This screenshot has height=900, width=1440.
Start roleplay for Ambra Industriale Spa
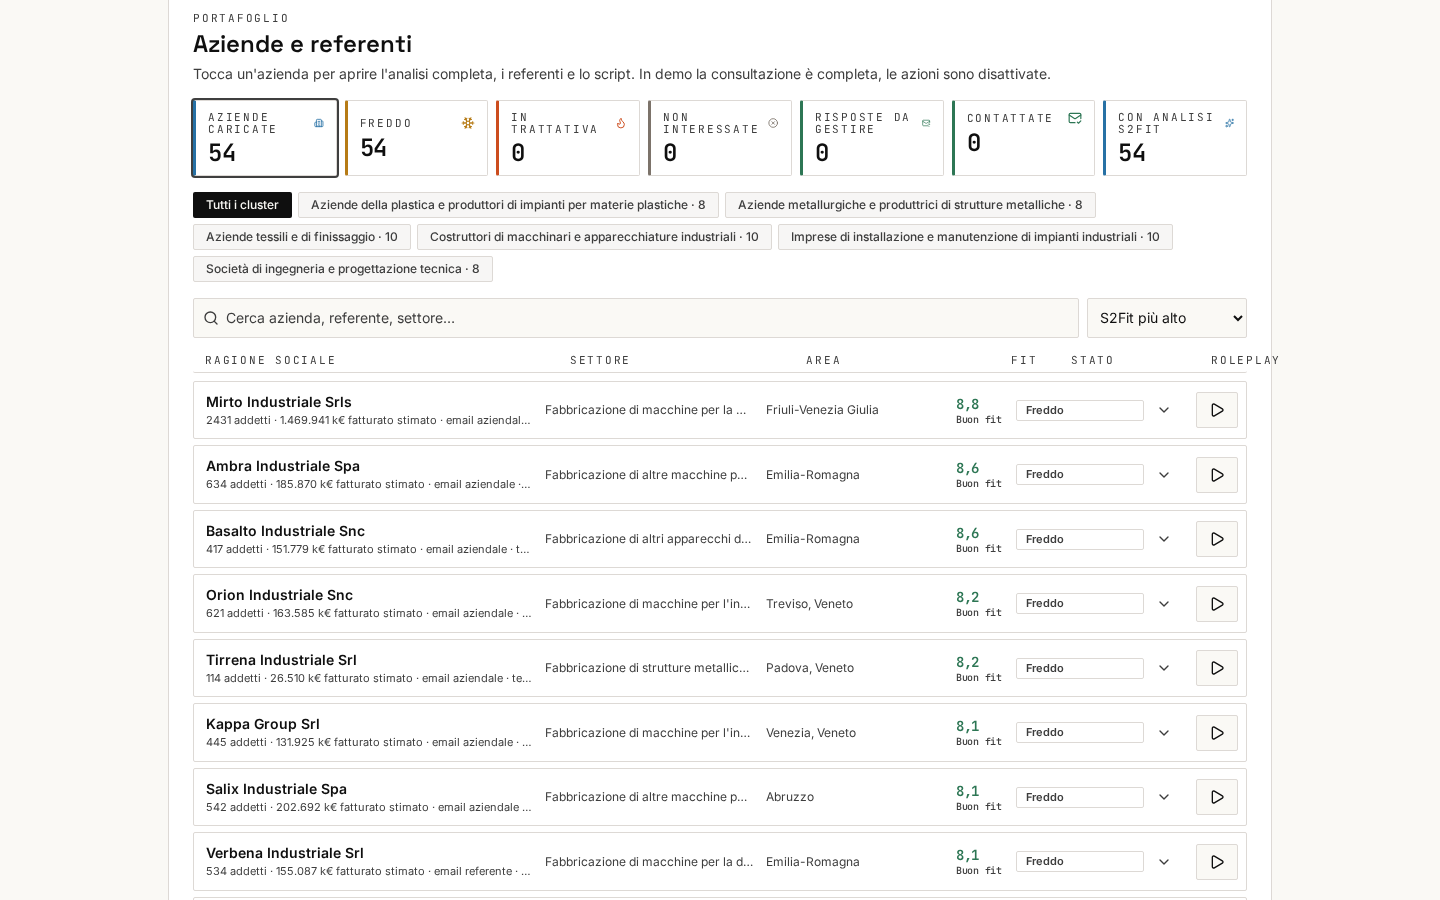tap(1217, 475)
